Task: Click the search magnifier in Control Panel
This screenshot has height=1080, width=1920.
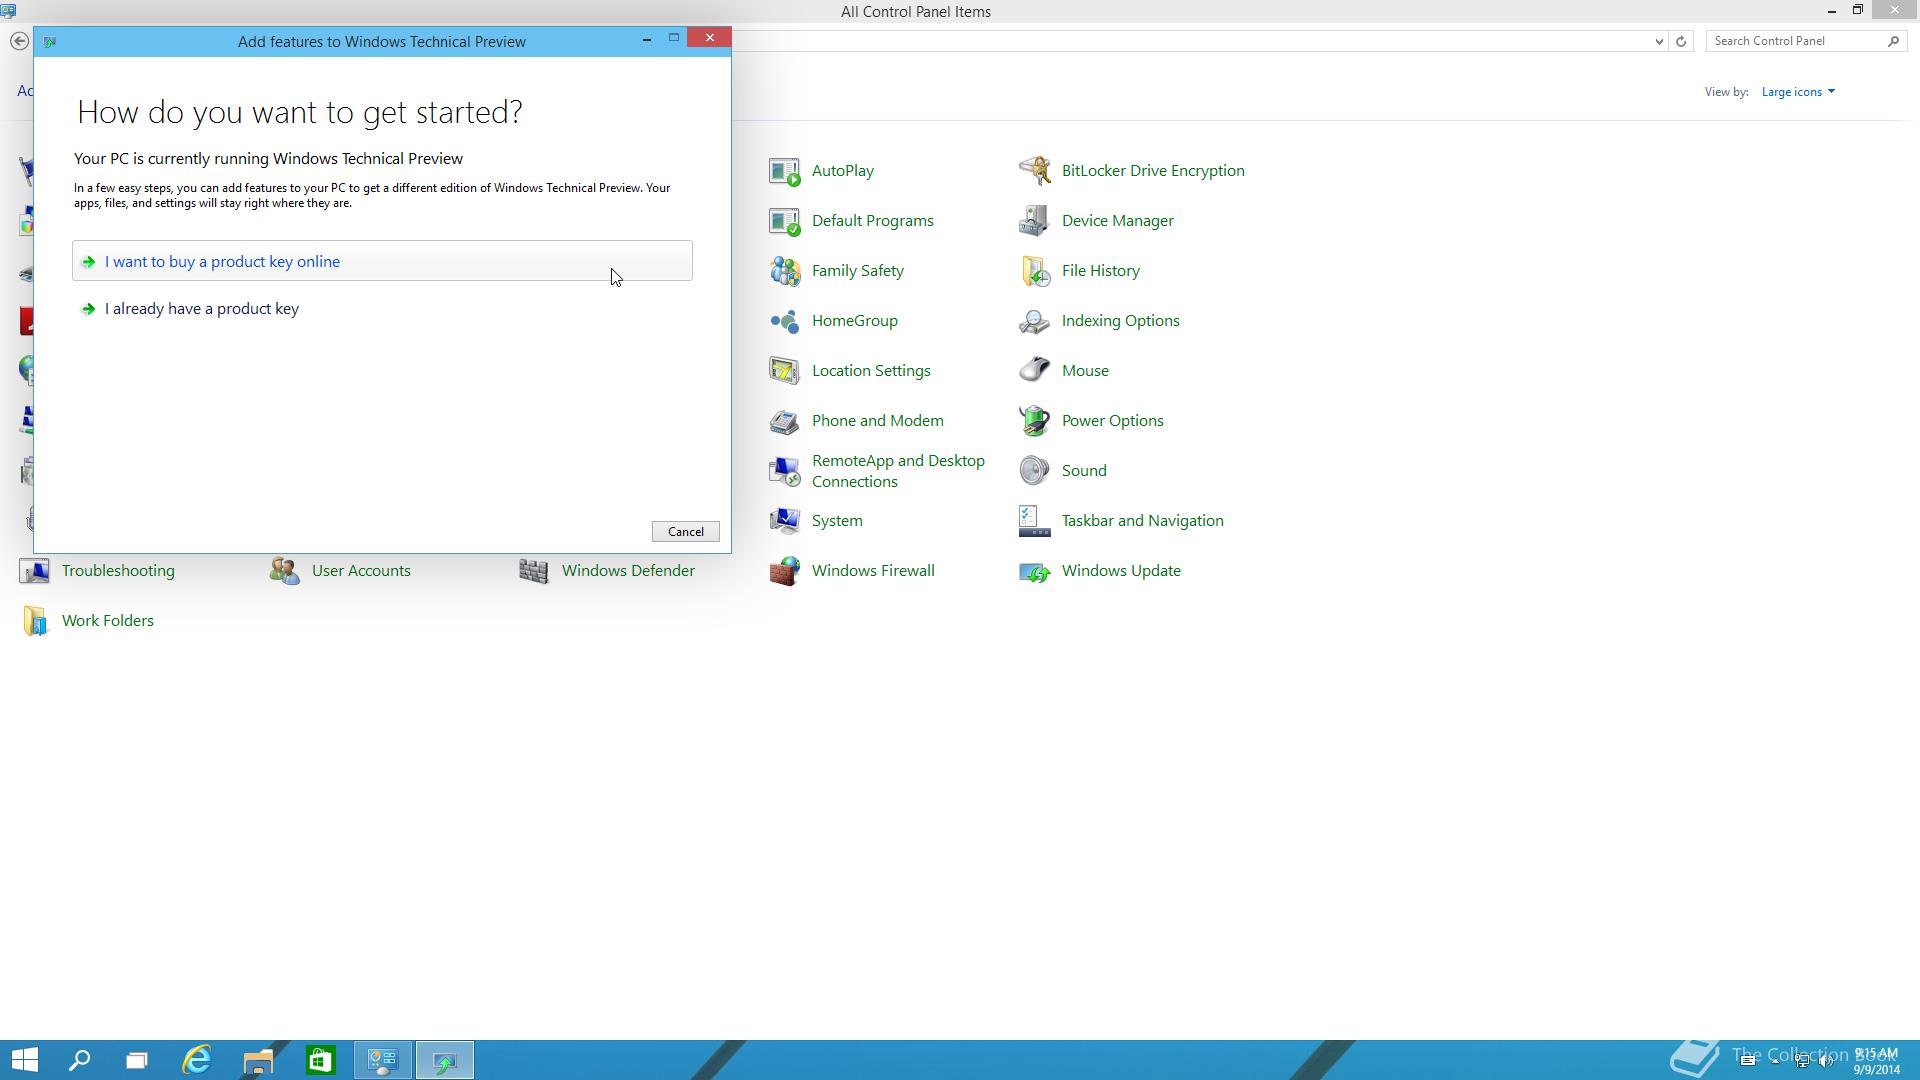Action: (1893, 41)
